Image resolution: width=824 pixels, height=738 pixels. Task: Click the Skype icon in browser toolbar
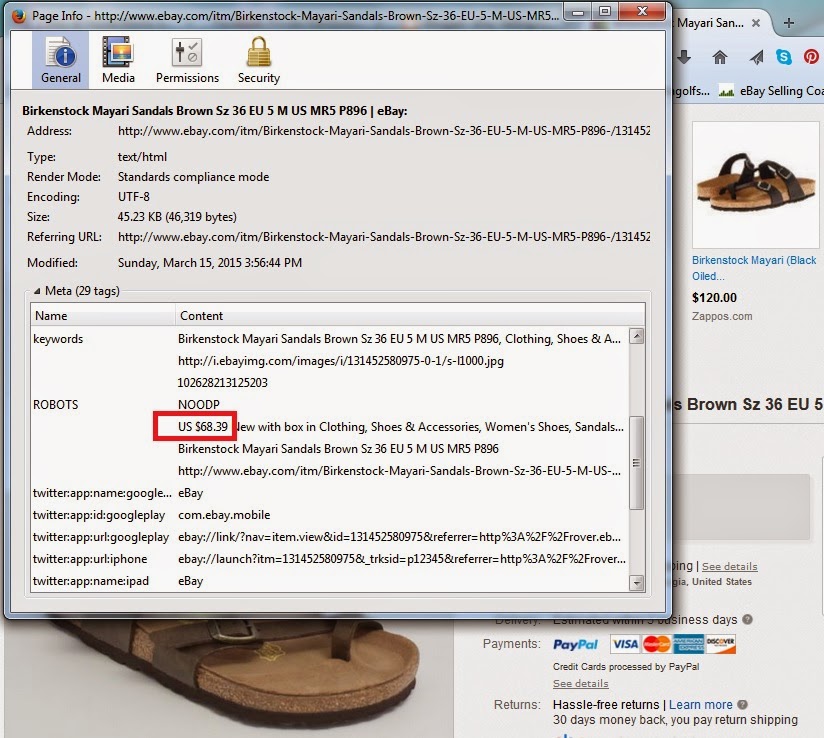pyautogui.click(x=784, y=57)
